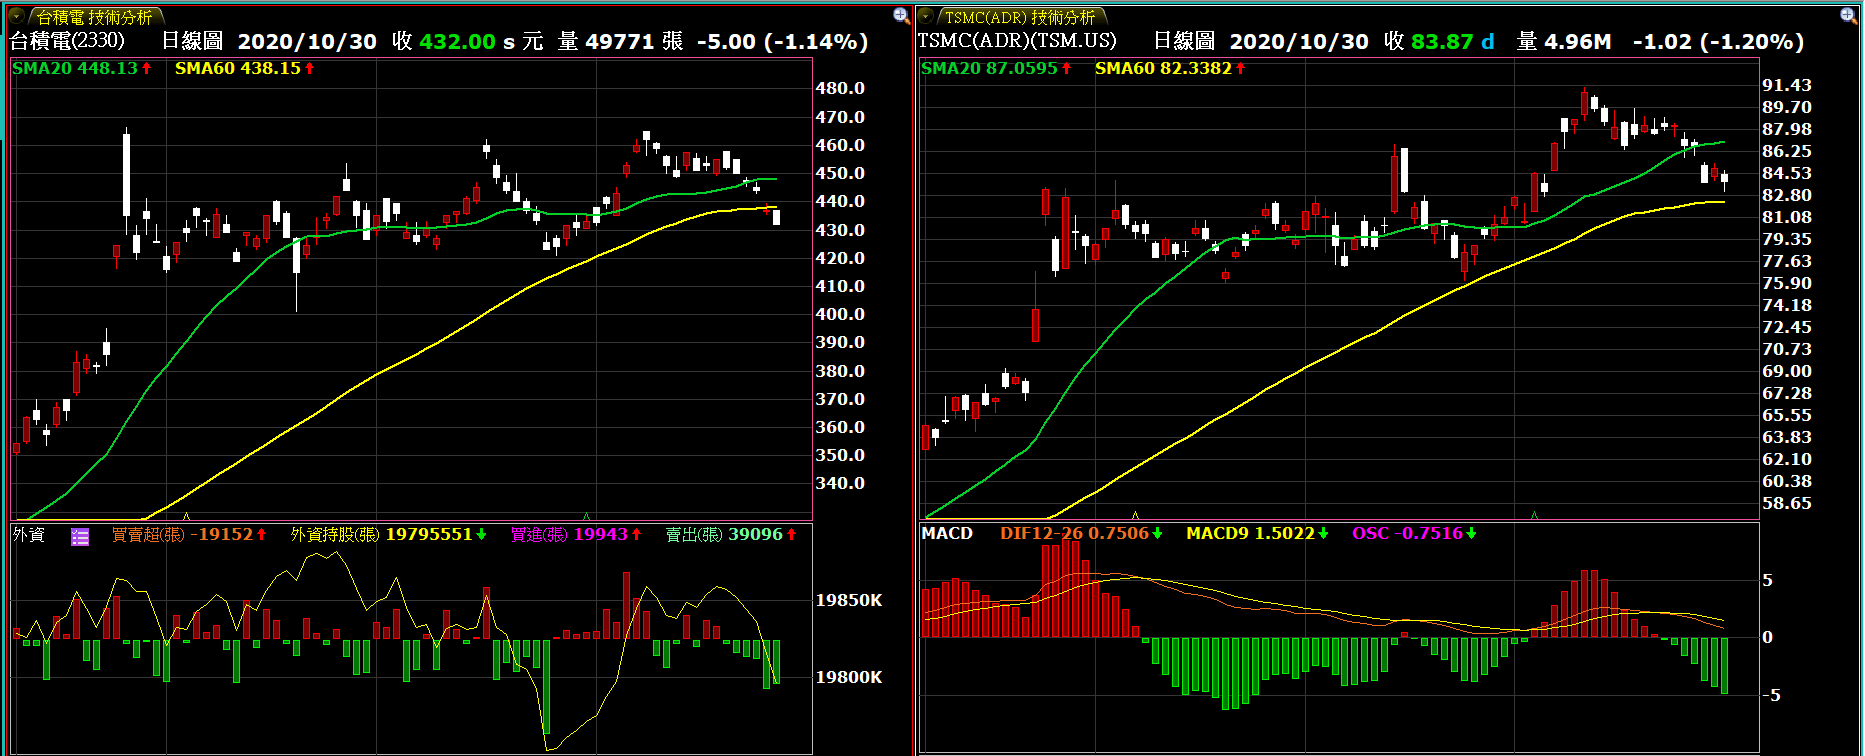This screenshot has height=756, width=1865.
Task: Click the zoom magnifier icon on TSMC(ADR) panel
Action: point(1848,15)
